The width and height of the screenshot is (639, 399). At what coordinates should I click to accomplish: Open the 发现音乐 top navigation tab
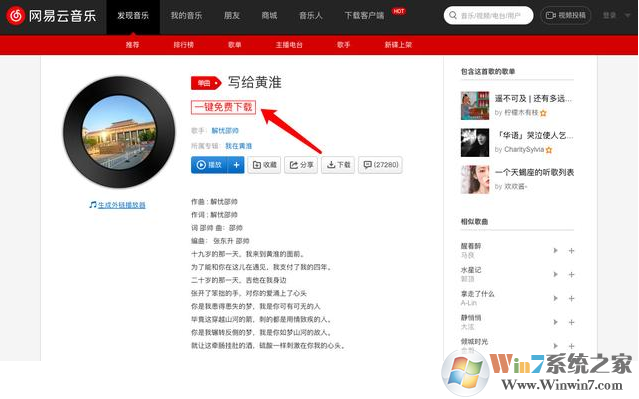(x=133, y=16)
